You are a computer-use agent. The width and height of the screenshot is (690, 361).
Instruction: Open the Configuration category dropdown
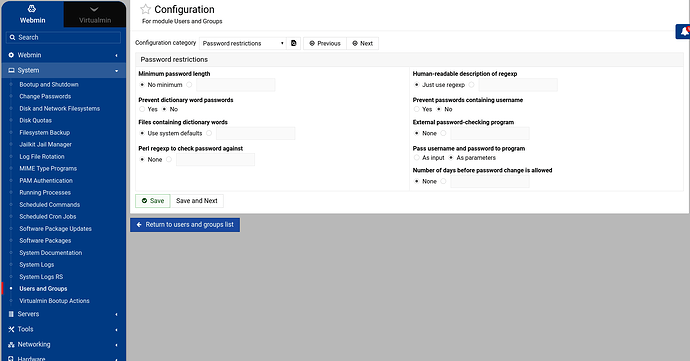click(243, 43)
